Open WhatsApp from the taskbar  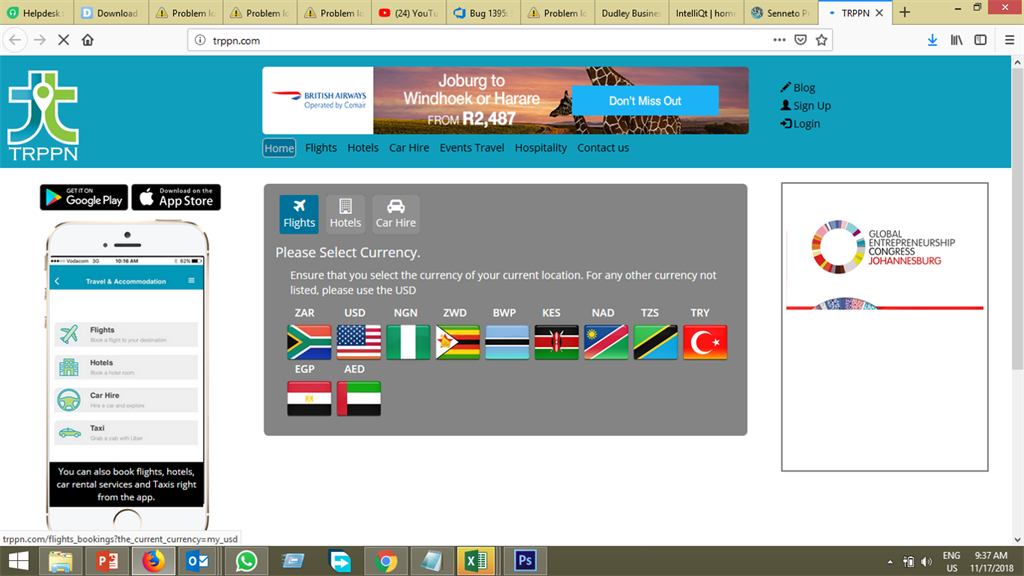click(246, 561)
